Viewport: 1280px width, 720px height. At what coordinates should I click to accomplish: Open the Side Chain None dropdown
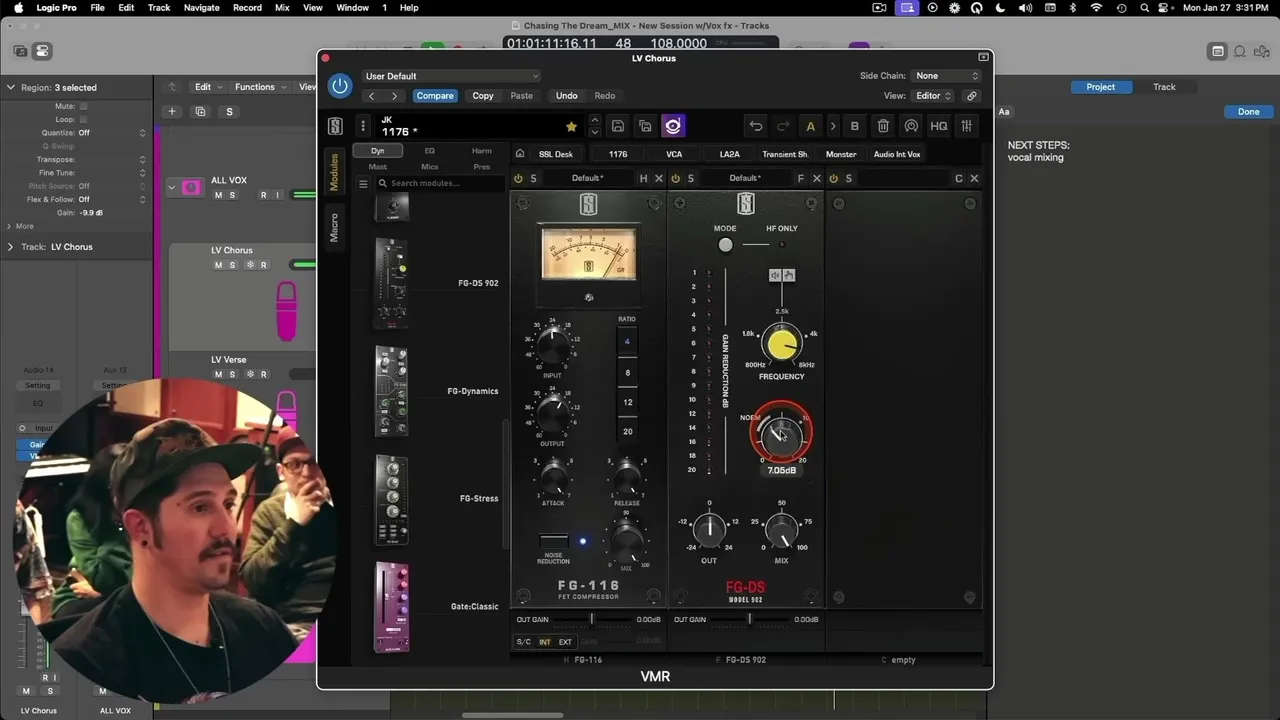coord(946,76)
